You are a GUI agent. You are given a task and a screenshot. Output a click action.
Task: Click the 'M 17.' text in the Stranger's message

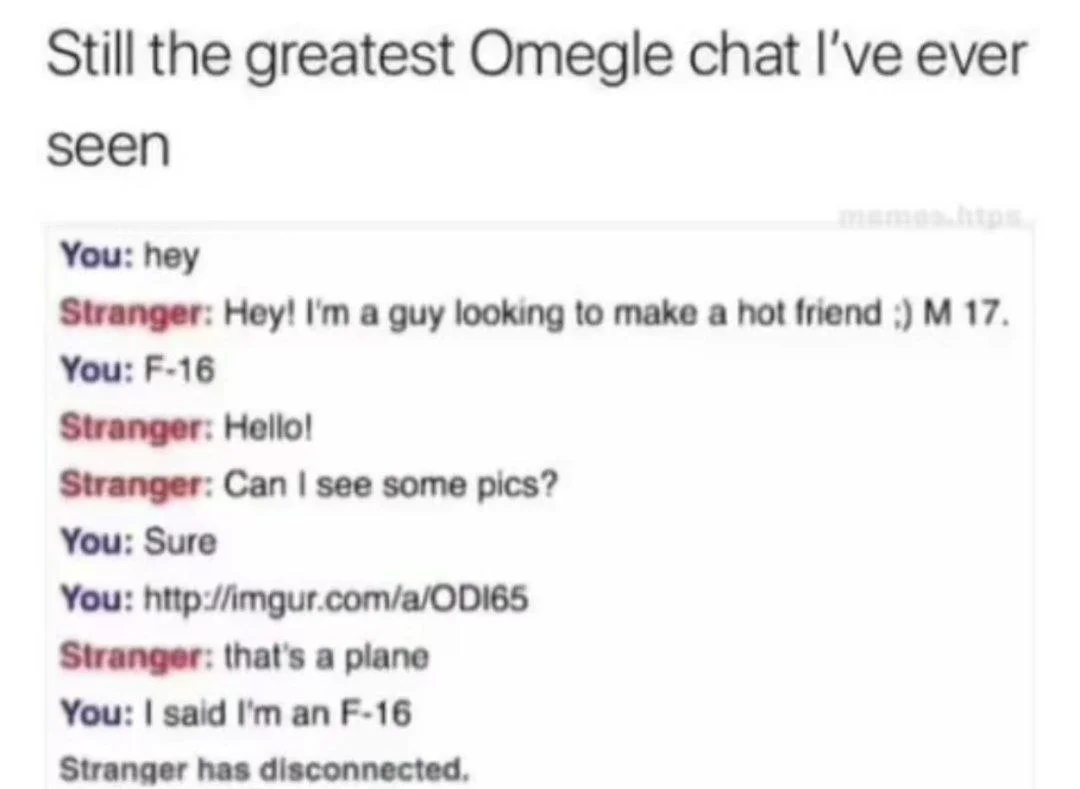pyautogui.click(x=966, y=313)
